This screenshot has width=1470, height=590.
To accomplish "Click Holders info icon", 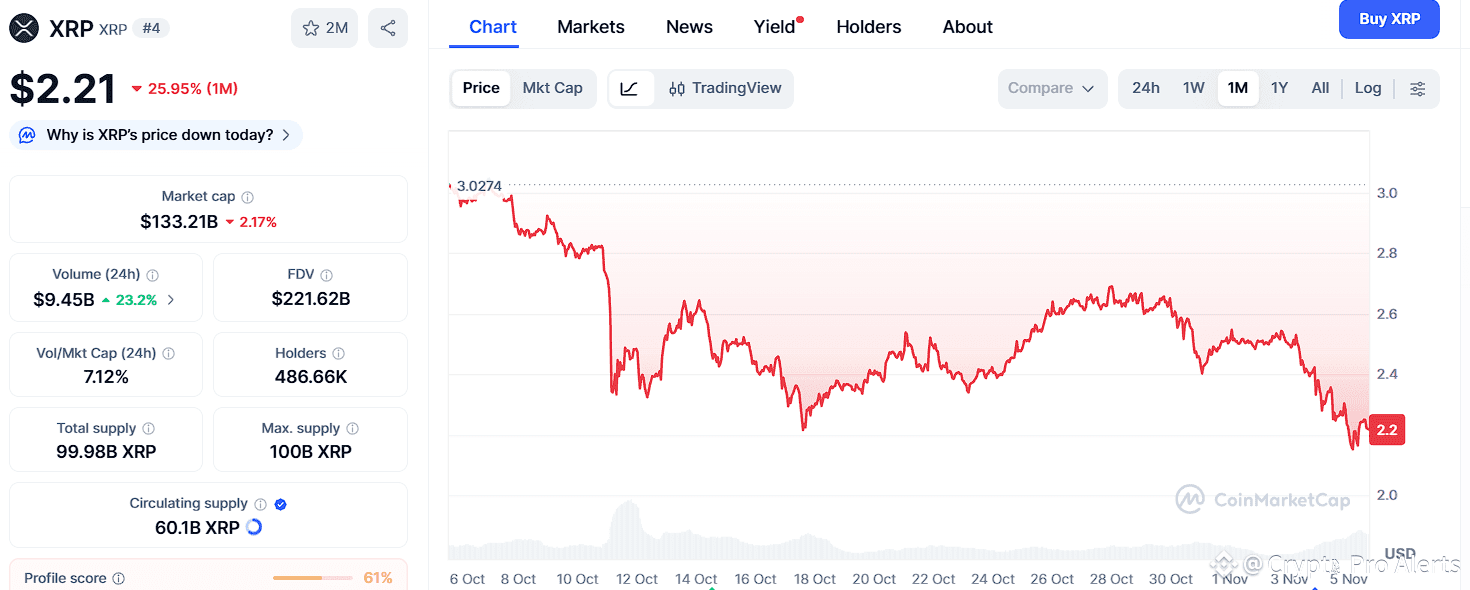I will [x=339, y=354].
